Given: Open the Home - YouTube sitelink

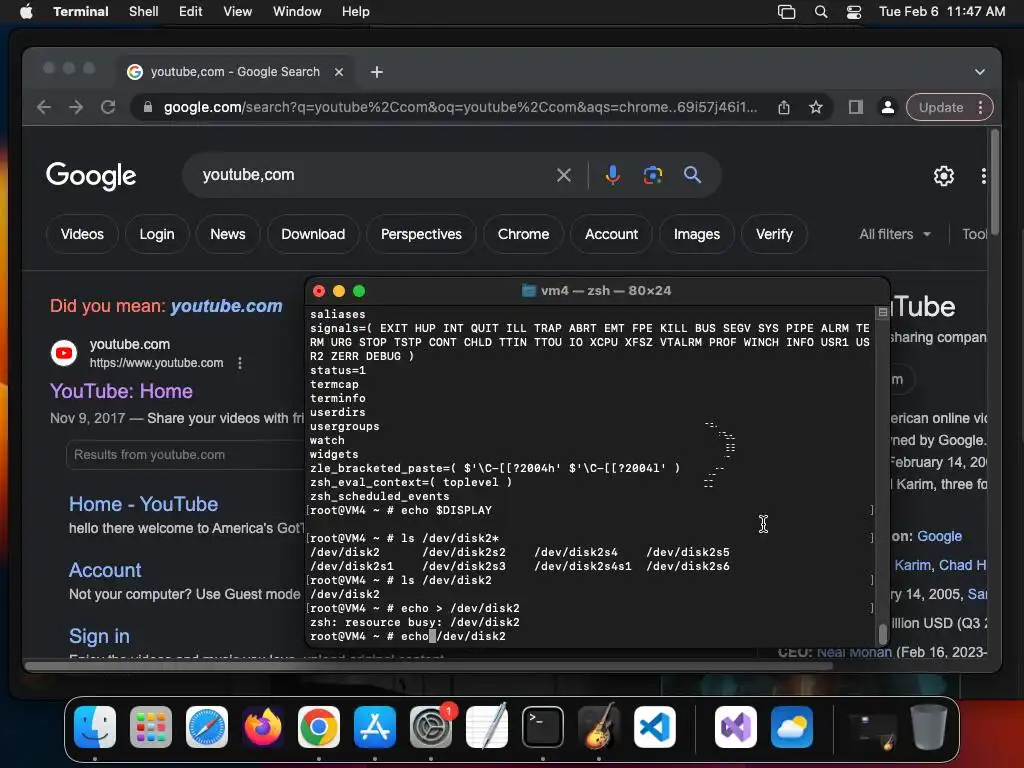Looking at the screenshot, I should pos(144,504).
